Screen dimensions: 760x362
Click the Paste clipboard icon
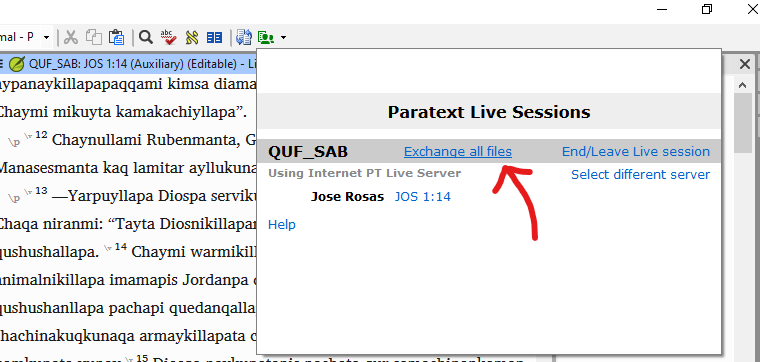pos(116,37)
